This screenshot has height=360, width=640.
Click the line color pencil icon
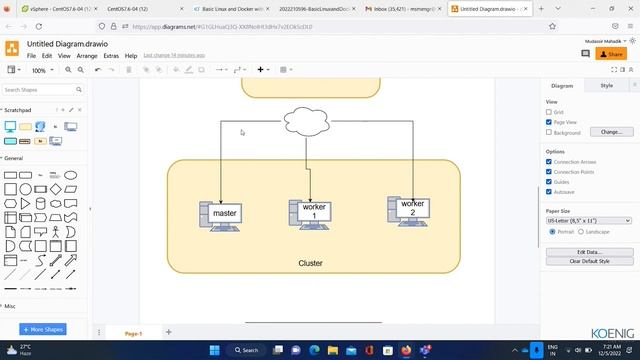coord(189,70)
